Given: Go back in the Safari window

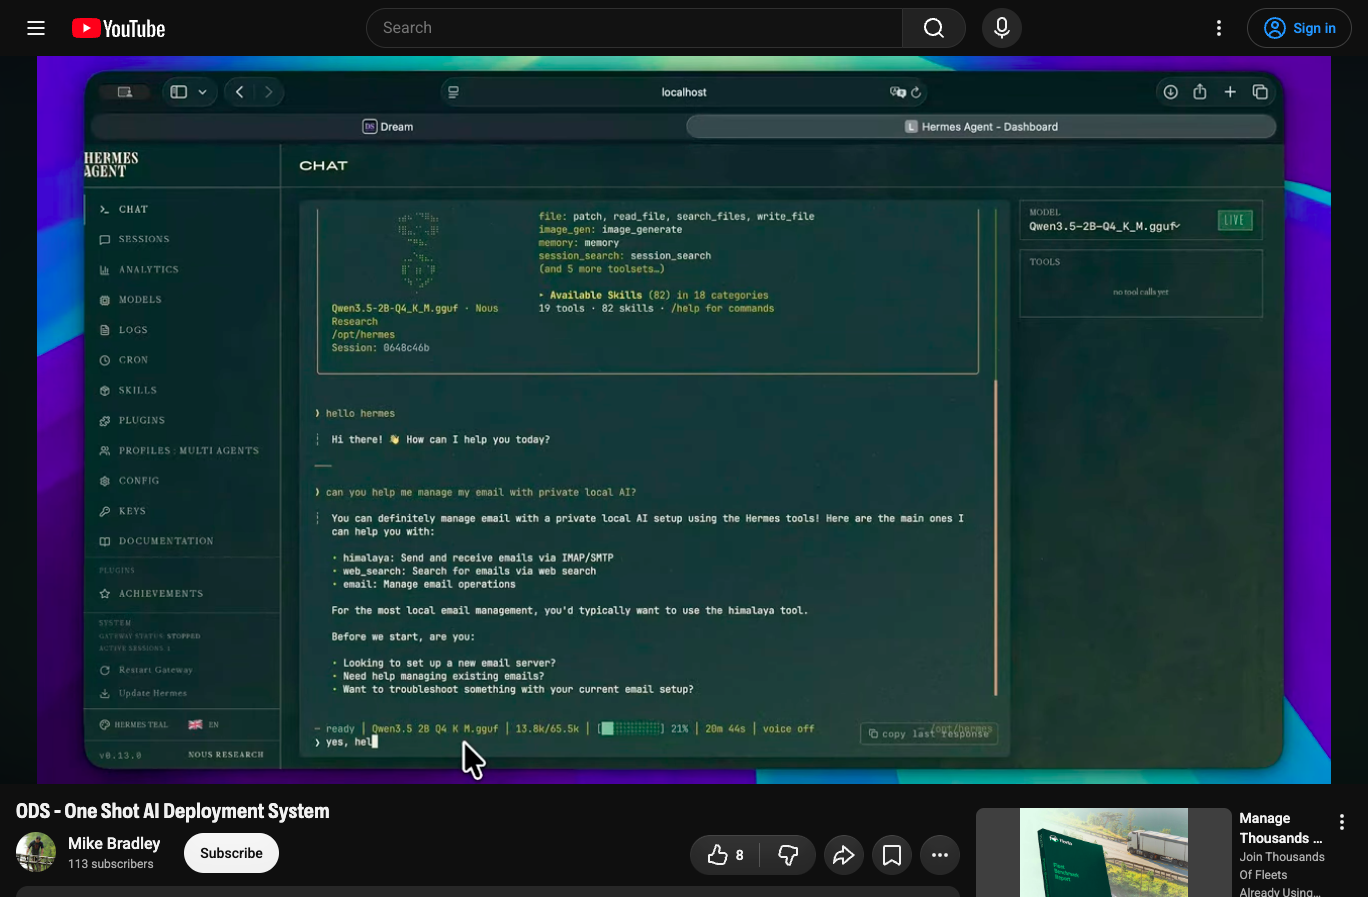Looking at the screenshot, I should [240, 92].
